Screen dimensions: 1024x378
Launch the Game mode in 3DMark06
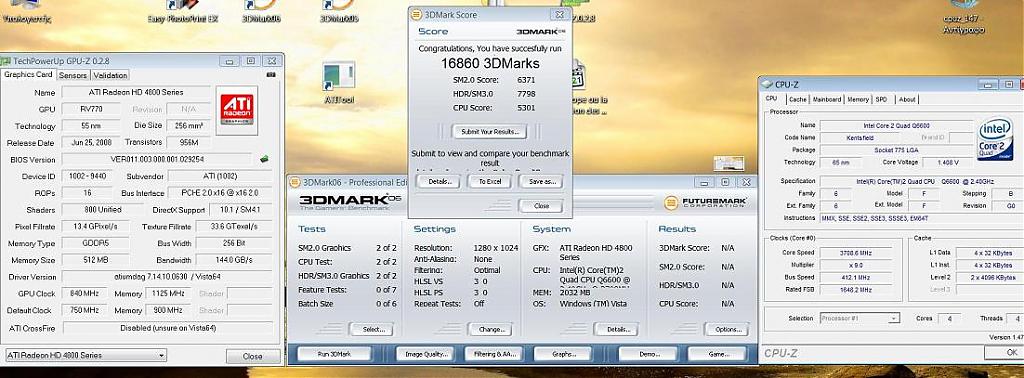pyautogui.click(x=718, y=354)
